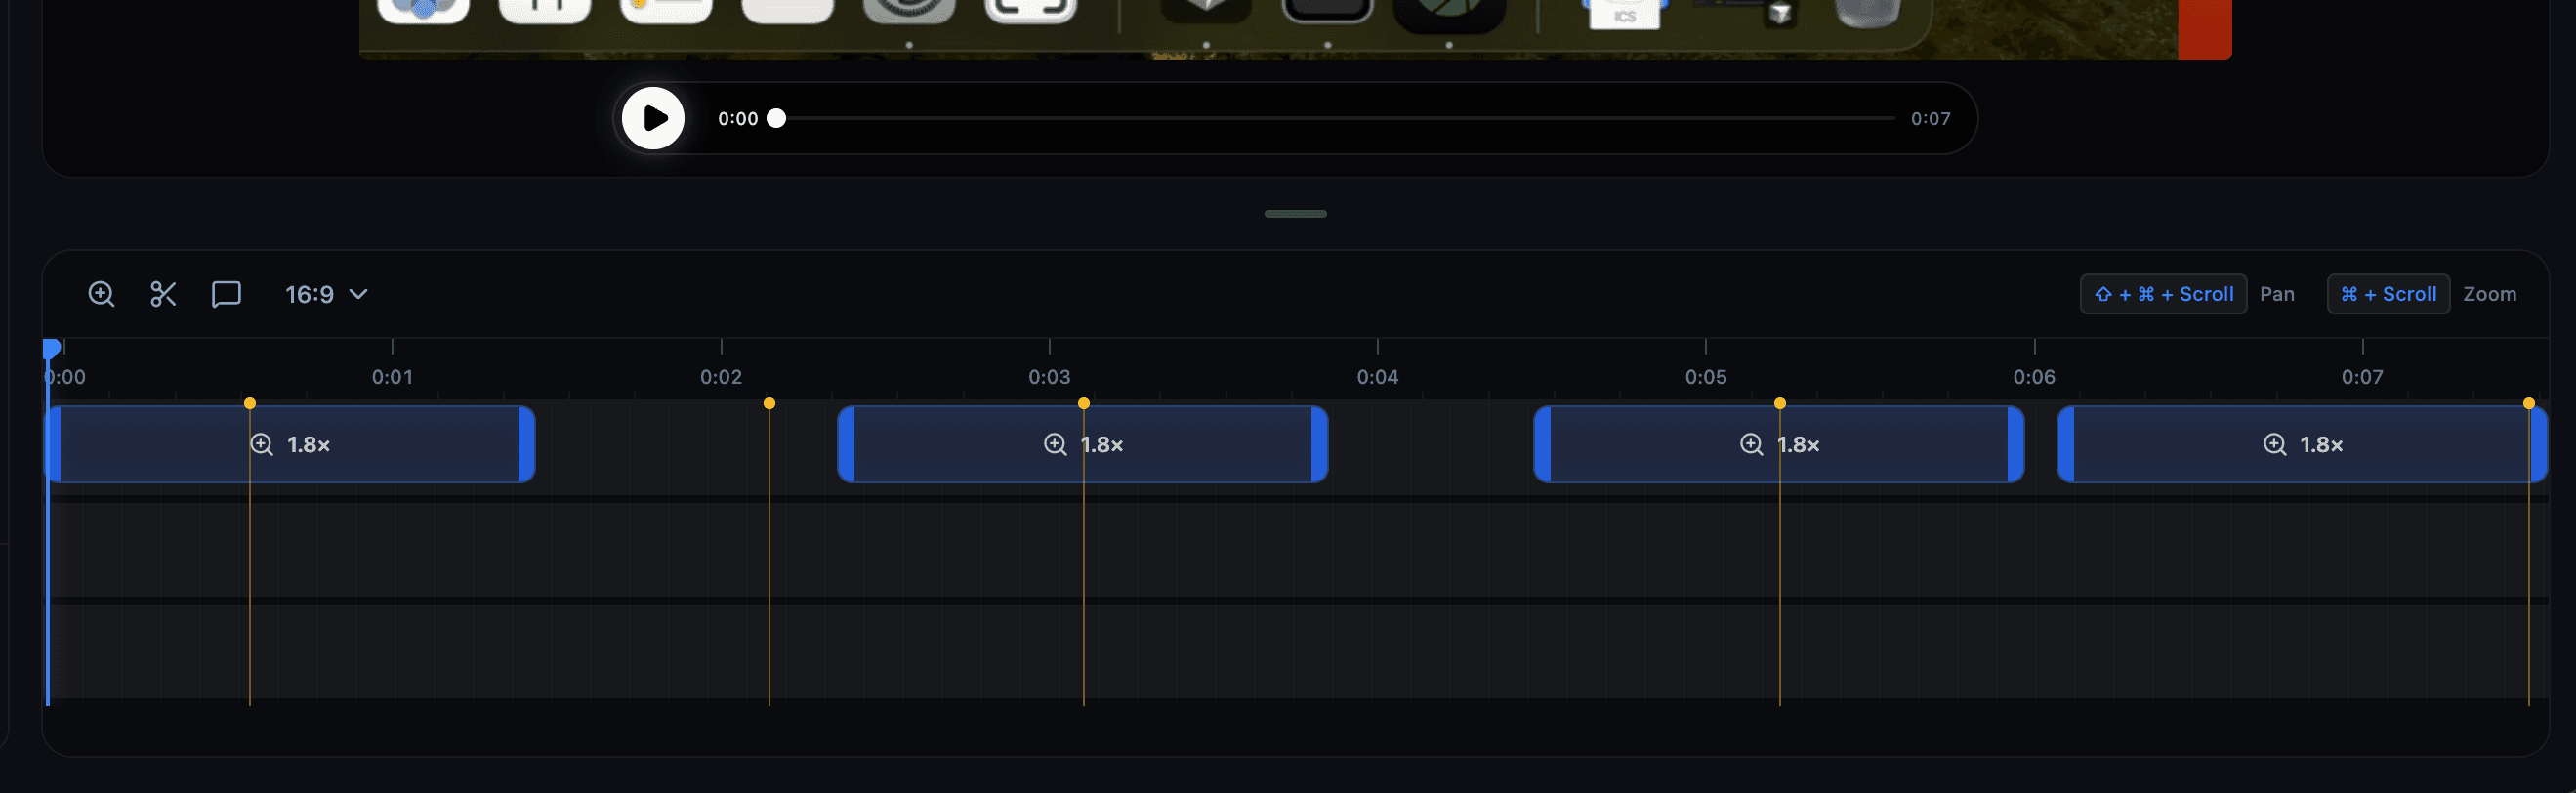Click left trim handle of third zoom clip
Image resolution: width=2576 pixels, height=793 pixels.
pos(1543,444)
